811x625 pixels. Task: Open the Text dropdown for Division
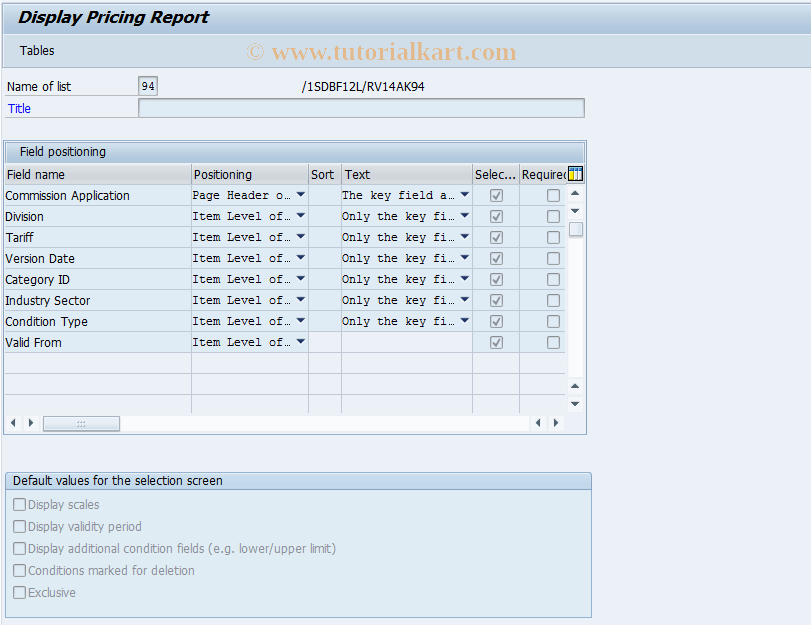(x=463, y=216)
